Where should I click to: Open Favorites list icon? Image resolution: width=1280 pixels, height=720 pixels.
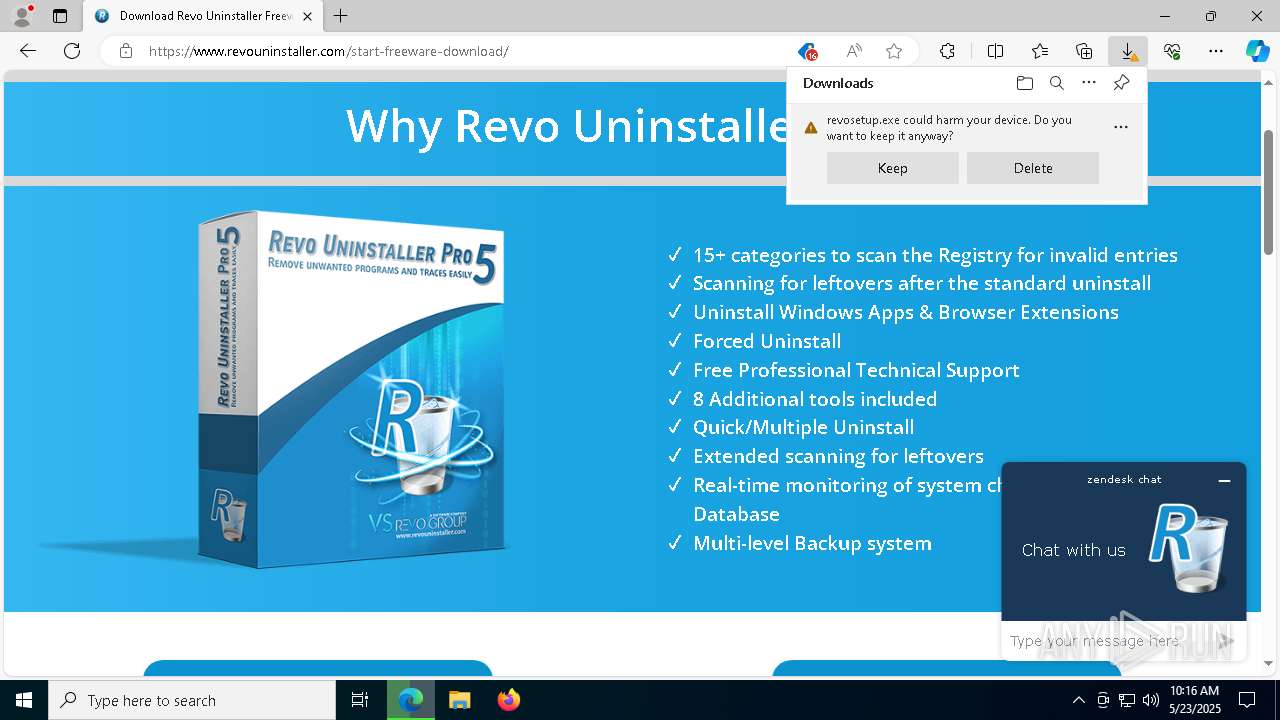(1040, 51)
